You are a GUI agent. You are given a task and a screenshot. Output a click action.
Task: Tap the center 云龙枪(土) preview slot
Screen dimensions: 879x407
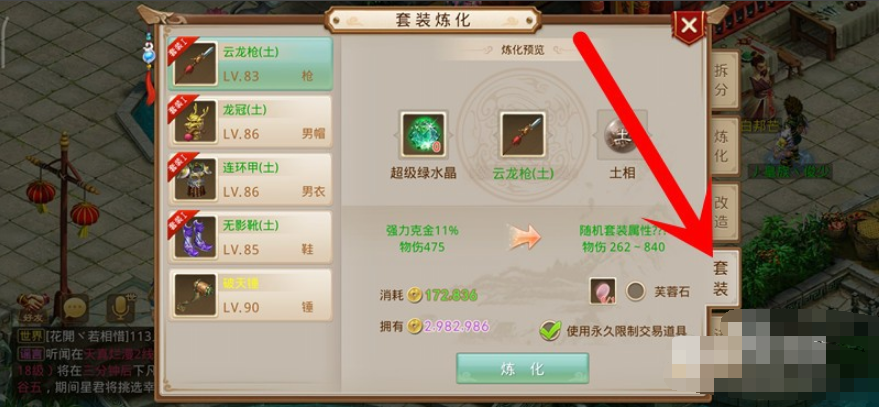coord(522,135)
